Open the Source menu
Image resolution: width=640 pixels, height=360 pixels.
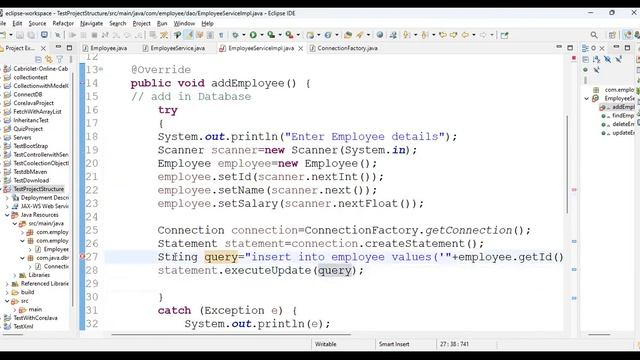pos(37,24)
